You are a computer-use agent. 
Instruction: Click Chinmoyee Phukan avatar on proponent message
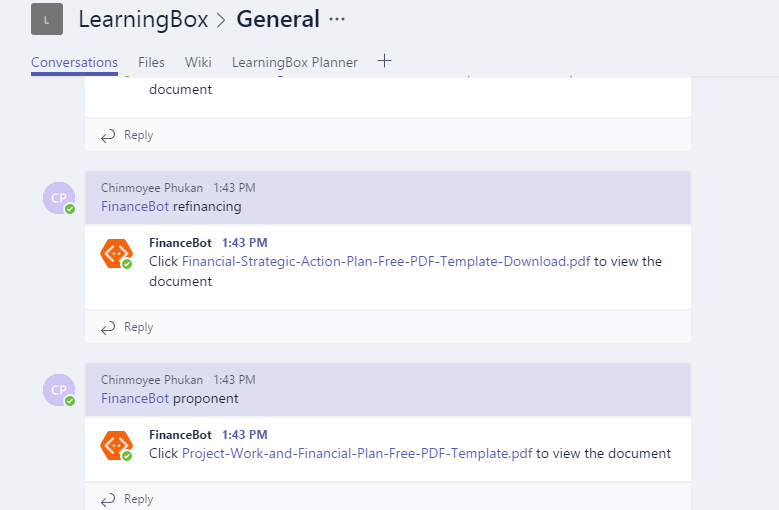(x=59, y=390)
